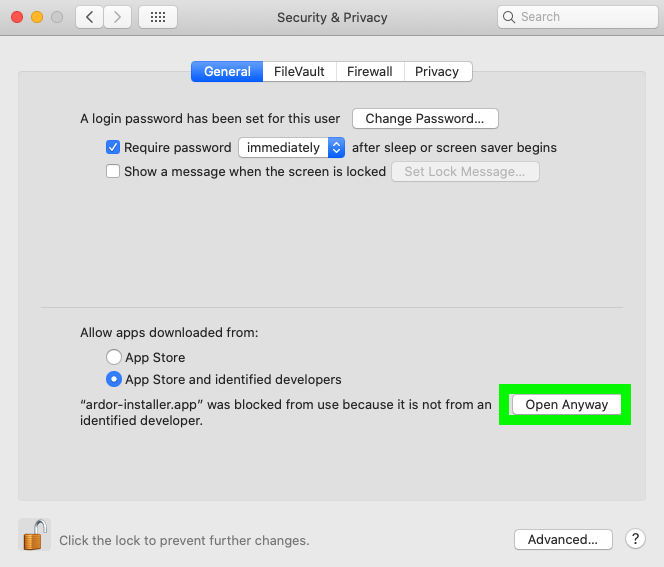Click the Change Password button

(425, 118)
